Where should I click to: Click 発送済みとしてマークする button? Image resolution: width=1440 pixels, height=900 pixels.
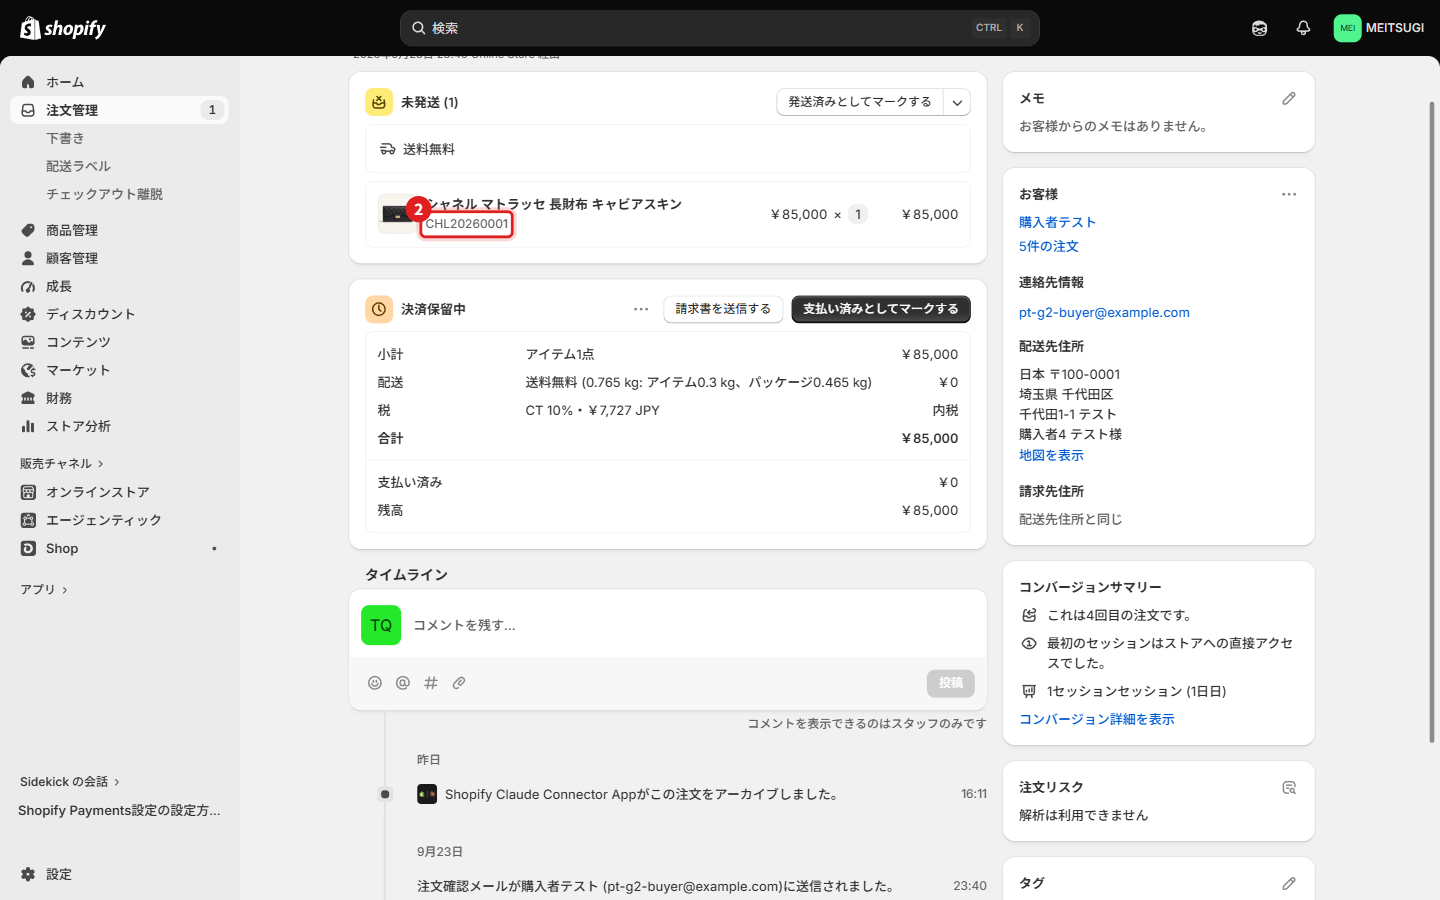coord(860,102)
